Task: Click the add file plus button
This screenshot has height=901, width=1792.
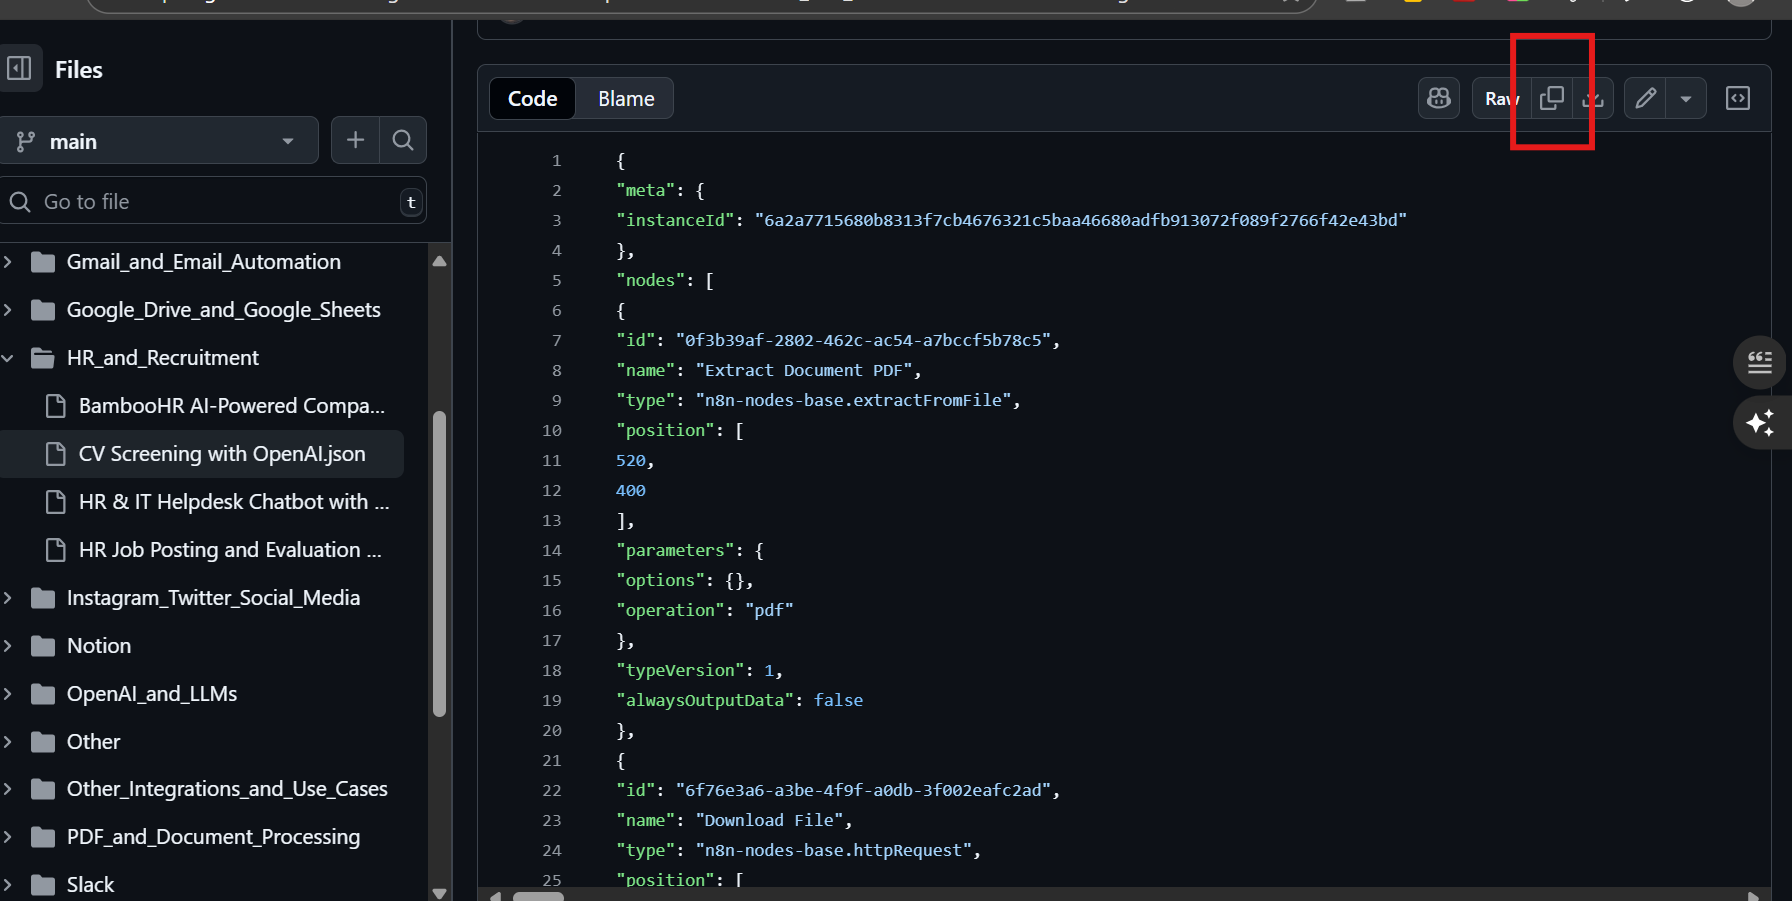Action: coord(355,141)
